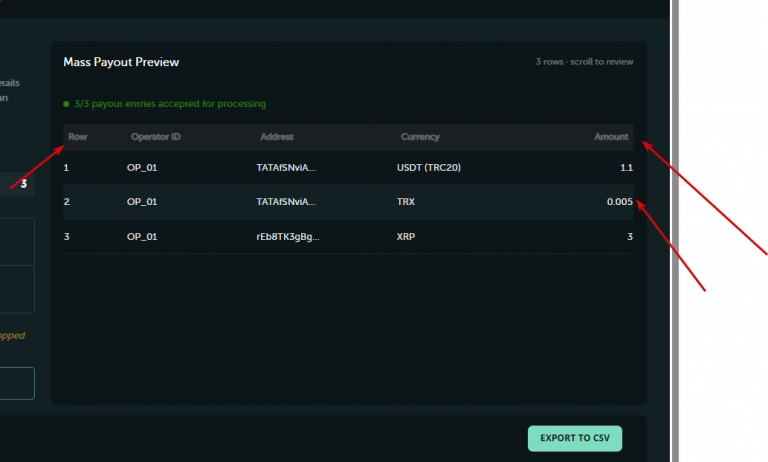The height and width of the screenshot is (462, 768).
Task: Click the scrollbar beside the payout panel
Action: (x=675, y=231)
